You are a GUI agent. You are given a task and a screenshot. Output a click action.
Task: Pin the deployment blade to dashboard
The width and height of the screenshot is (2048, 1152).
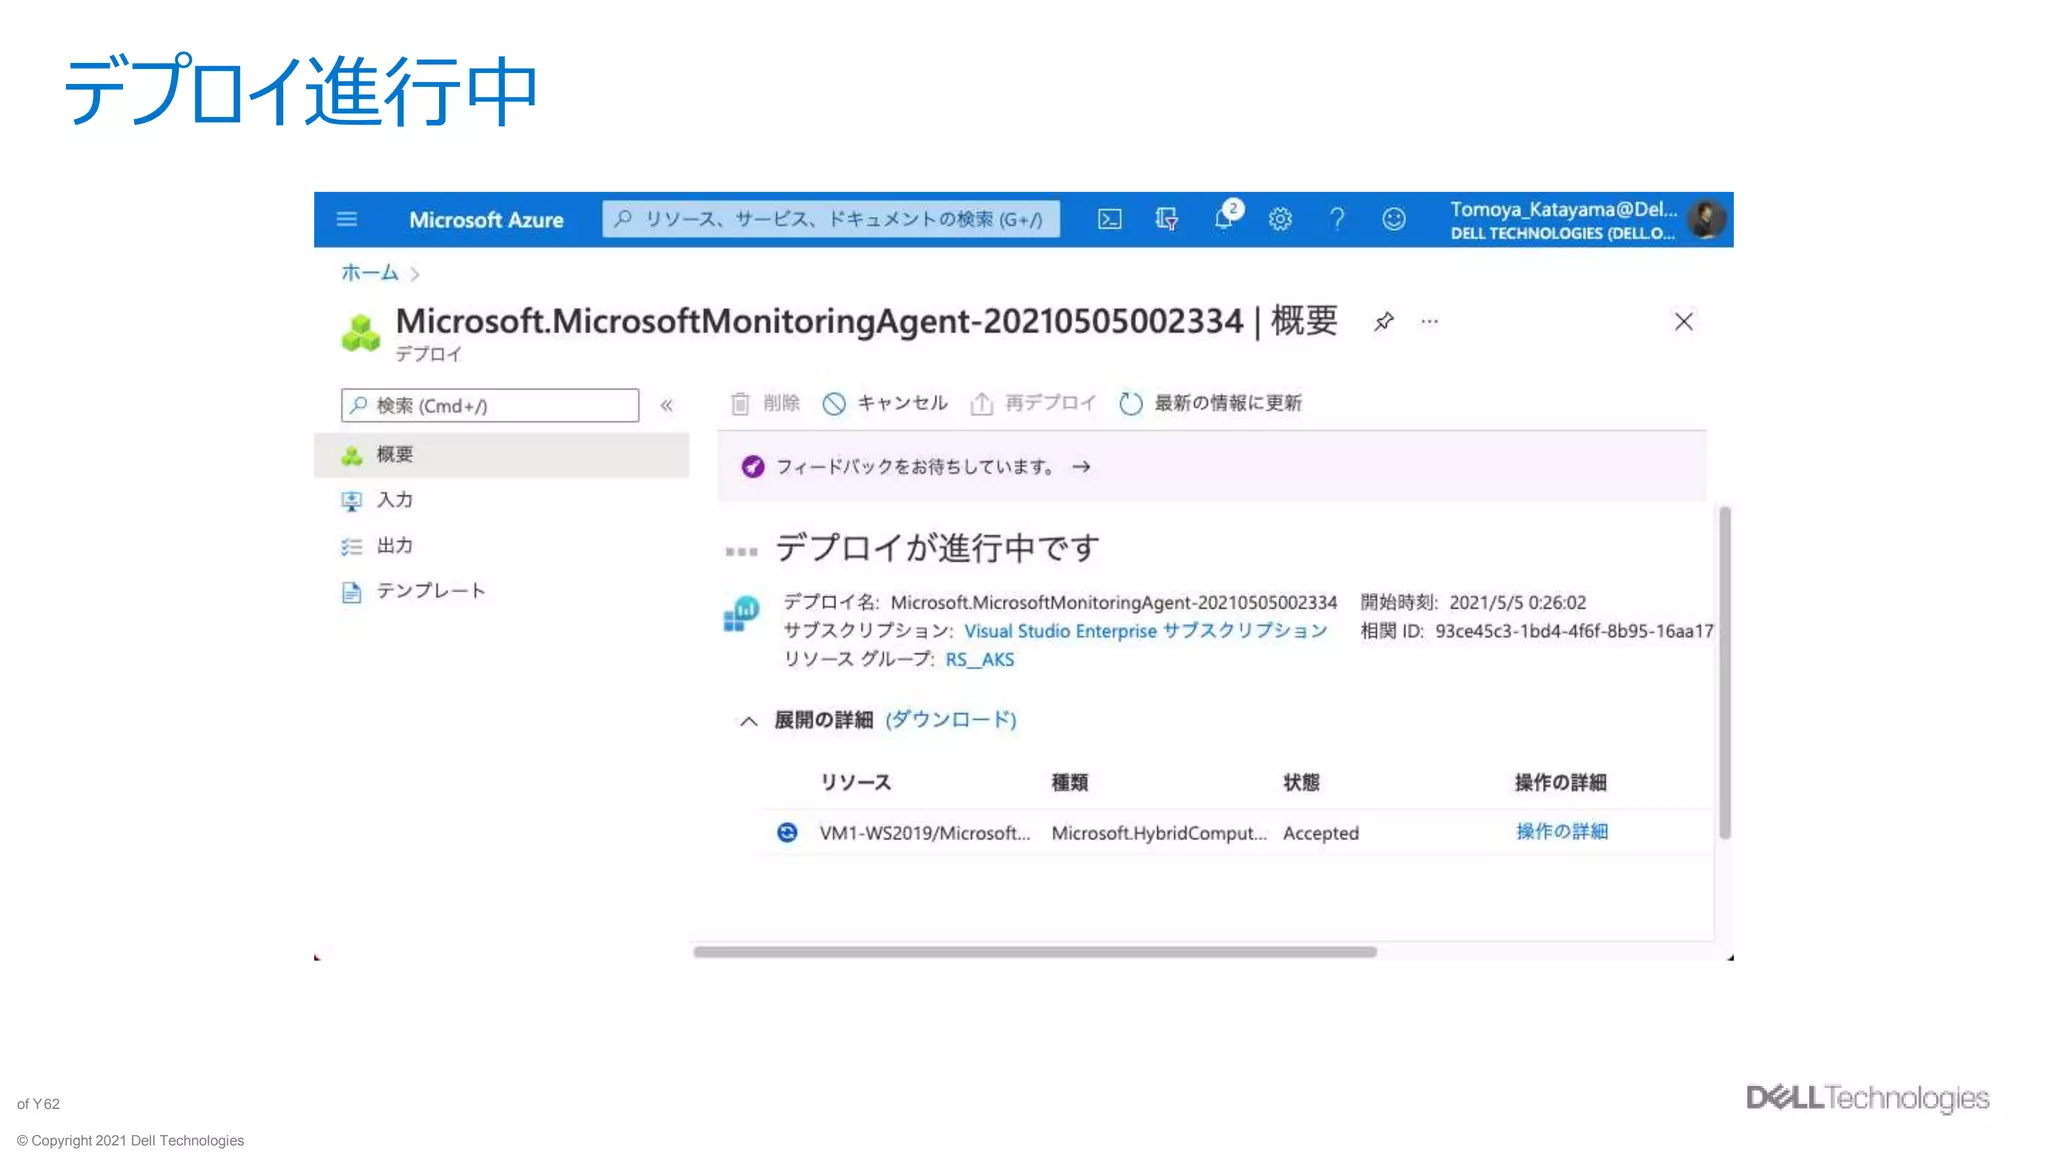[x=1384, y=321]
